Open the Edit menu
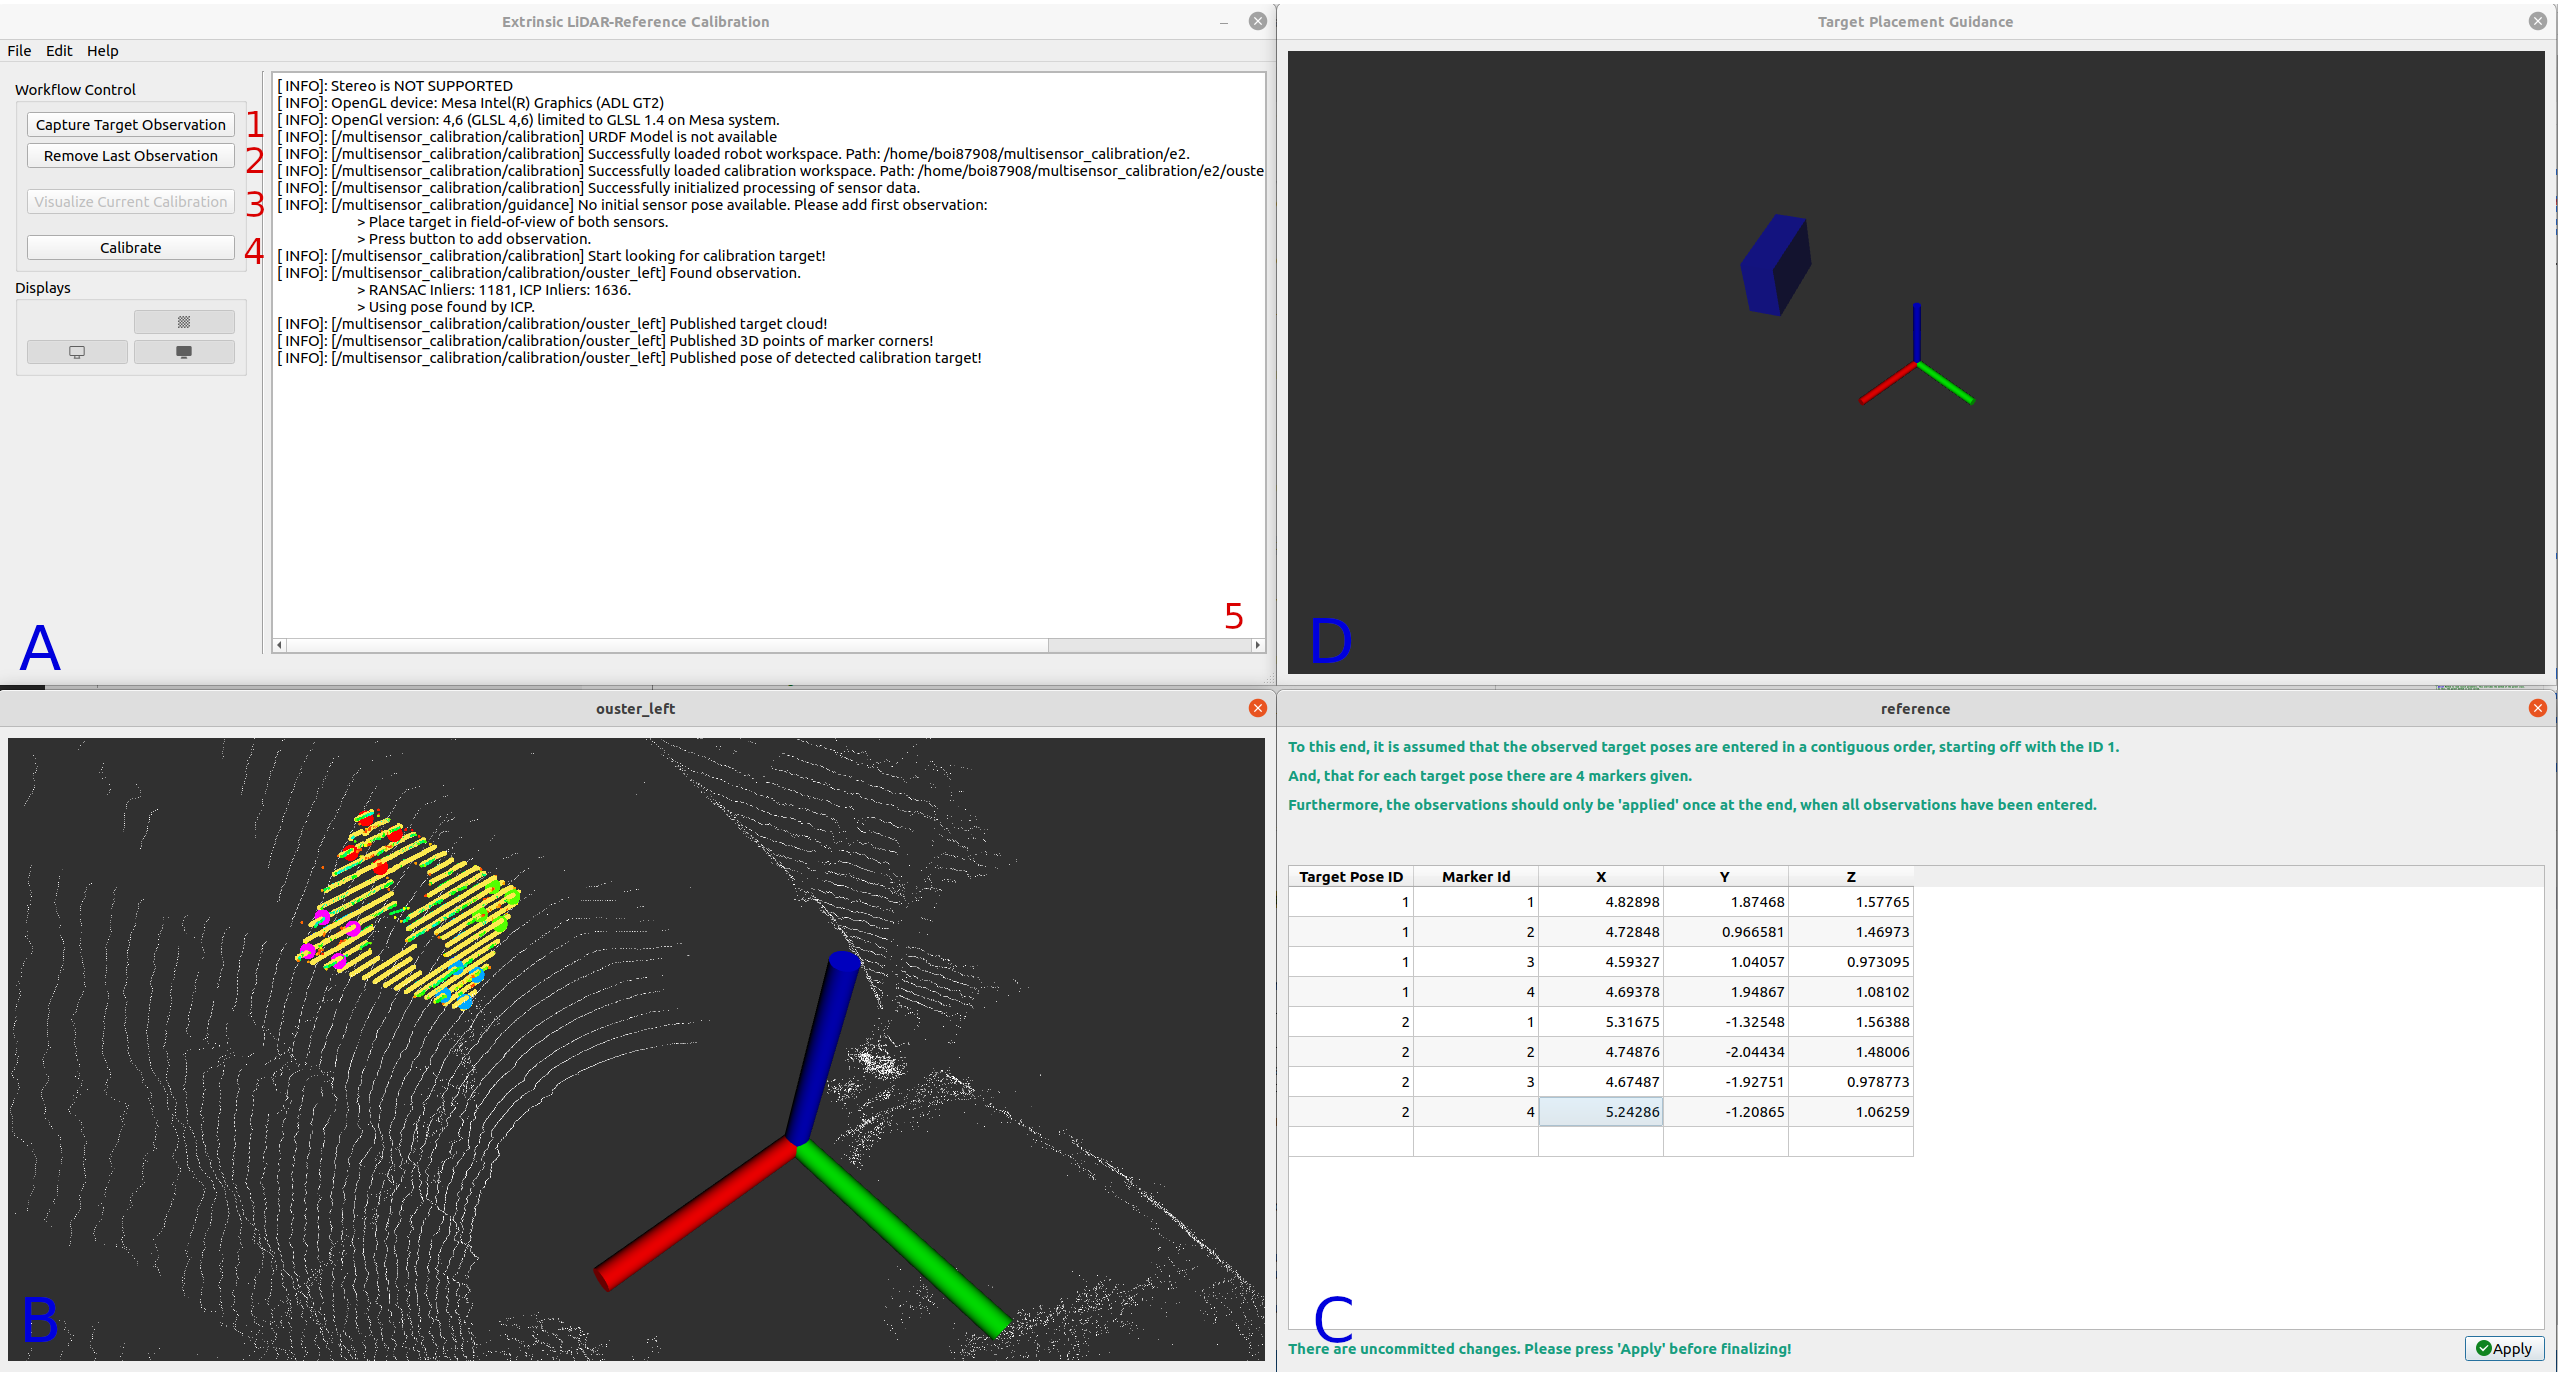2558x1377 pixels. pyautogui.click(x=59, y=51)
